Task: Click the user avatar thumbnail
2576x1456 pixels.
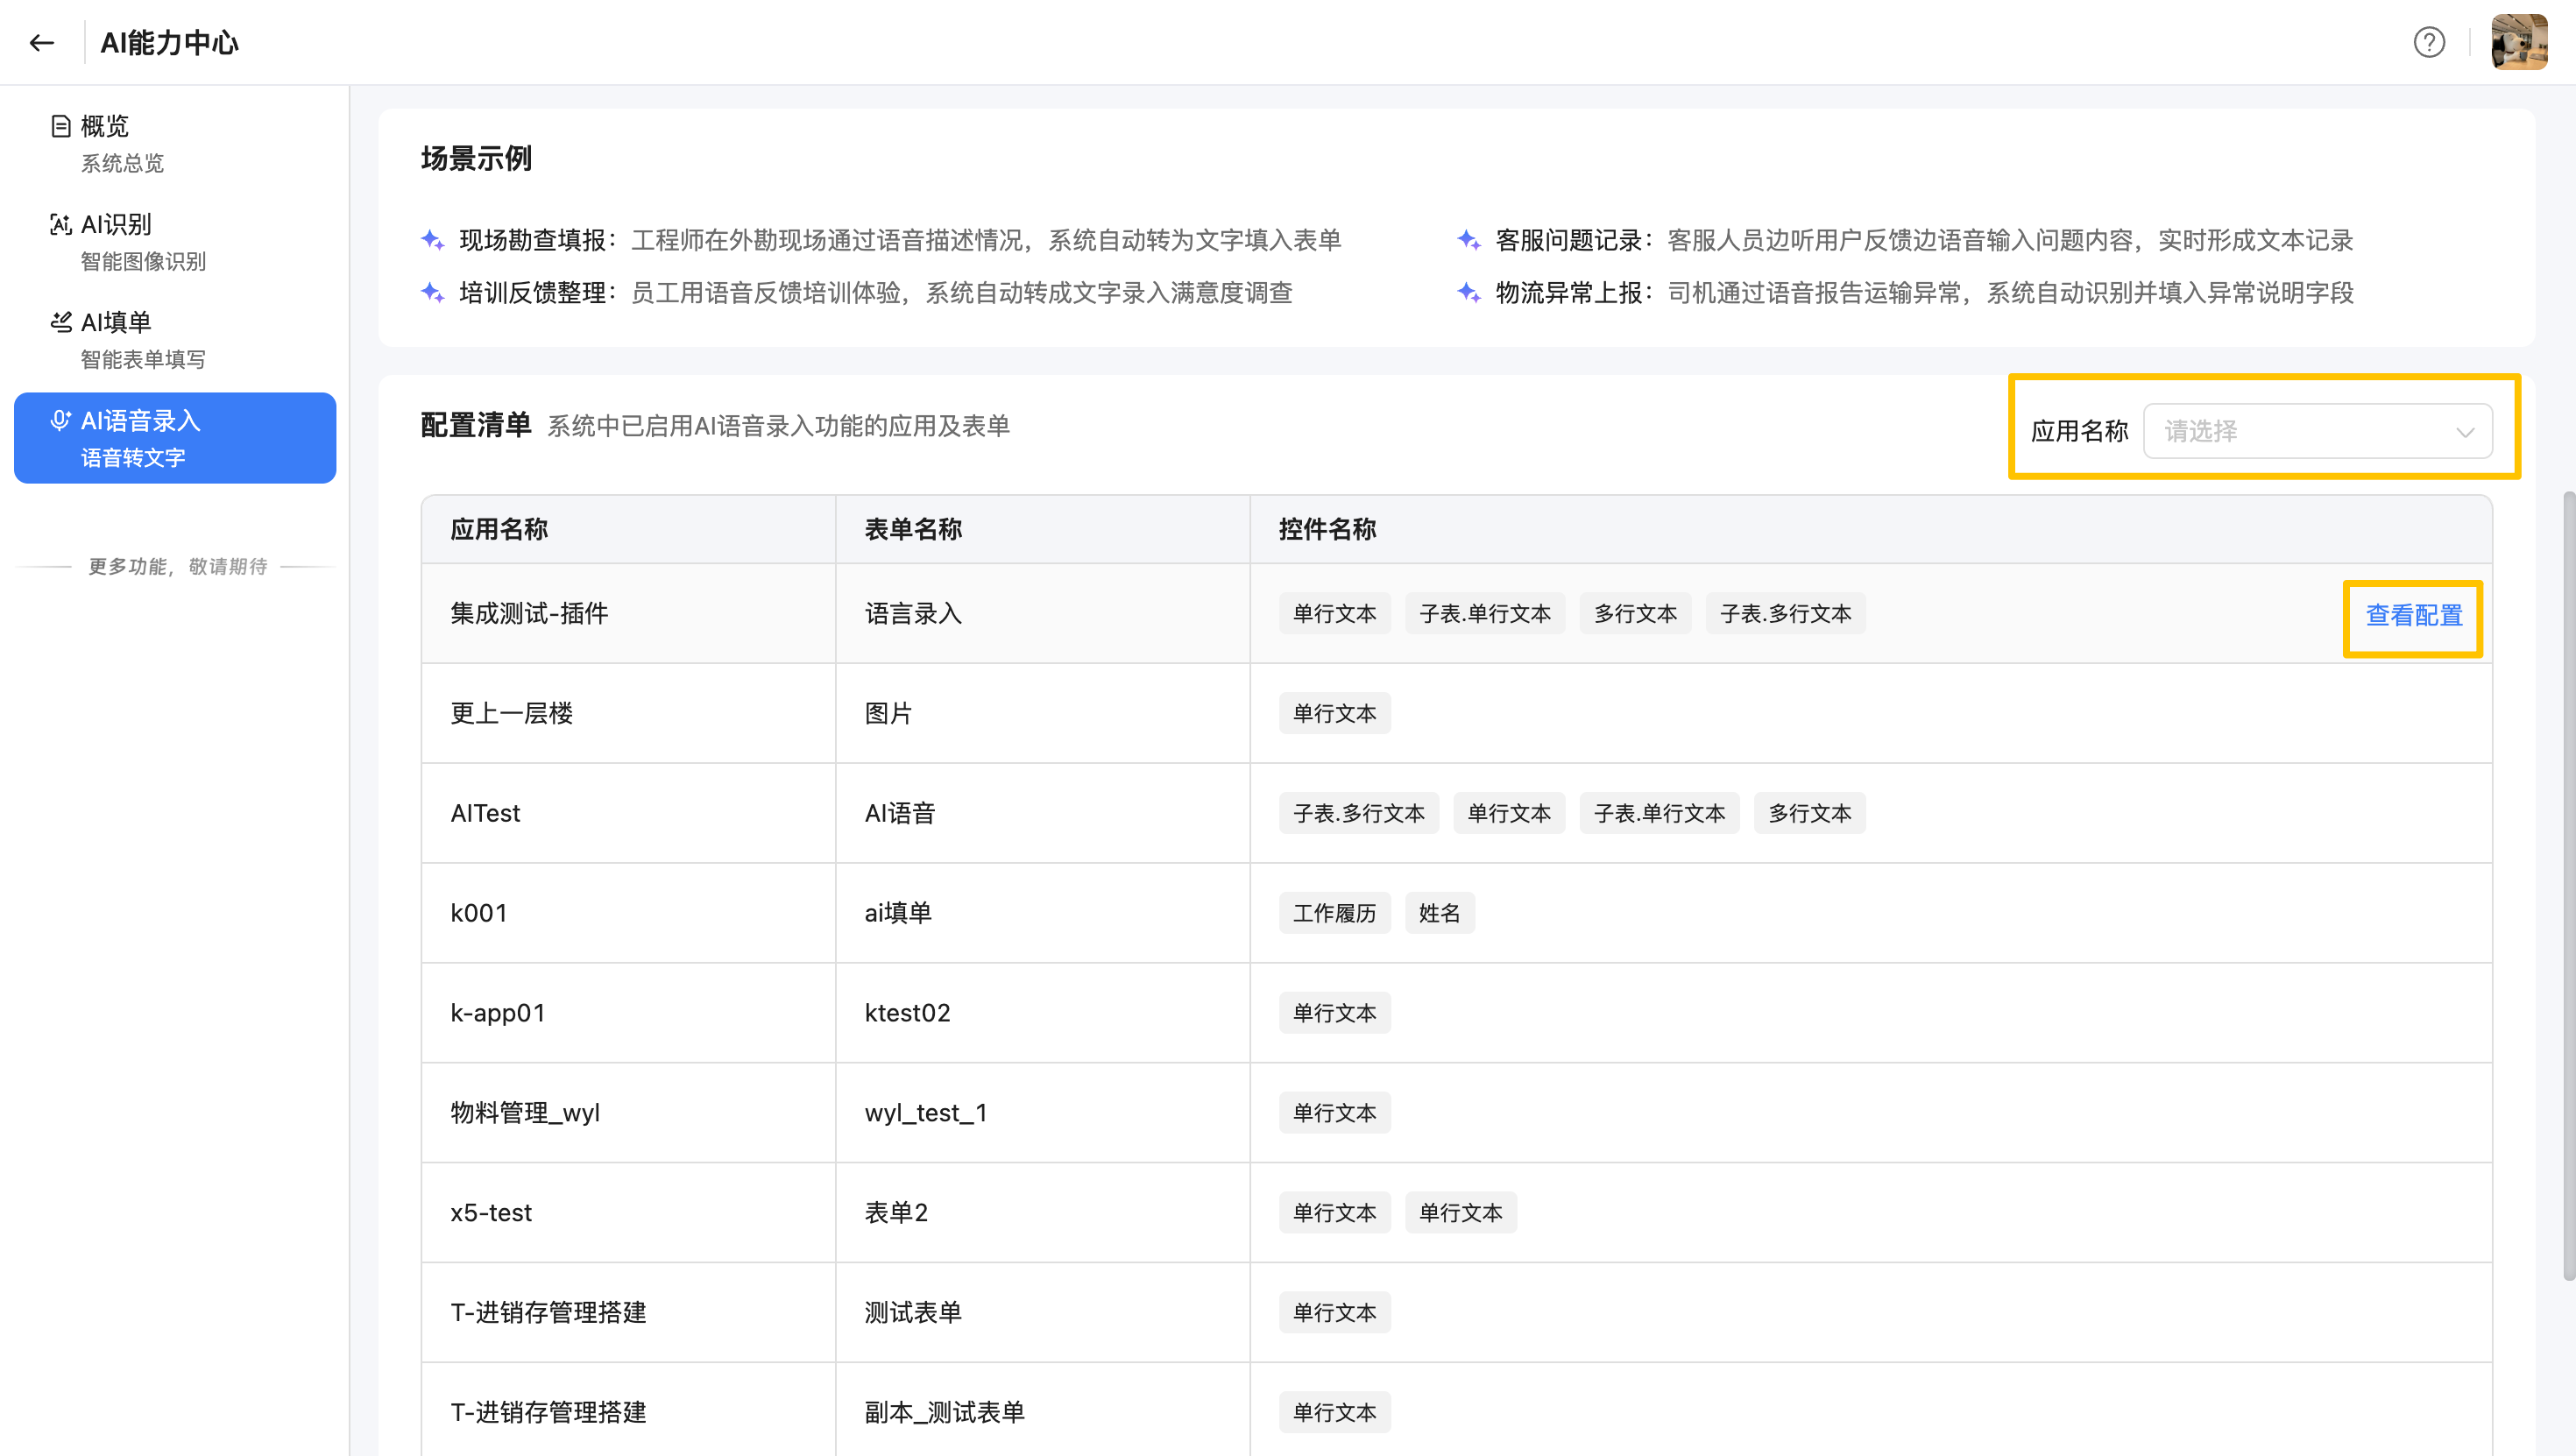Action: (2518, 42)
